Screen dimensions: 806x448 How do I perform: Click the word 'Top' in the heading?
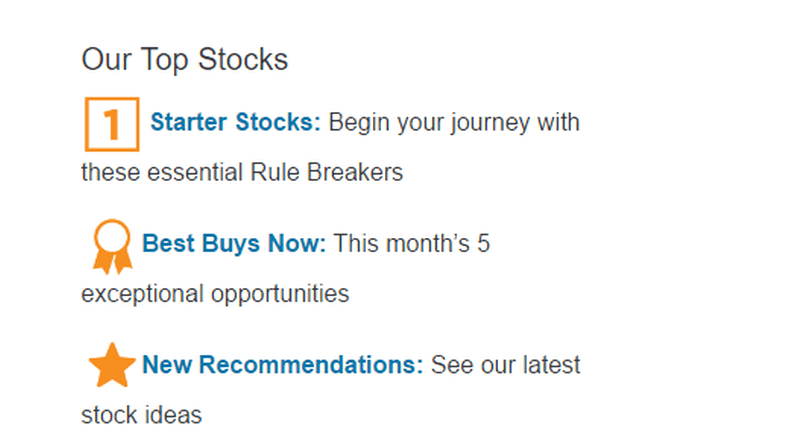coord(164,61)
